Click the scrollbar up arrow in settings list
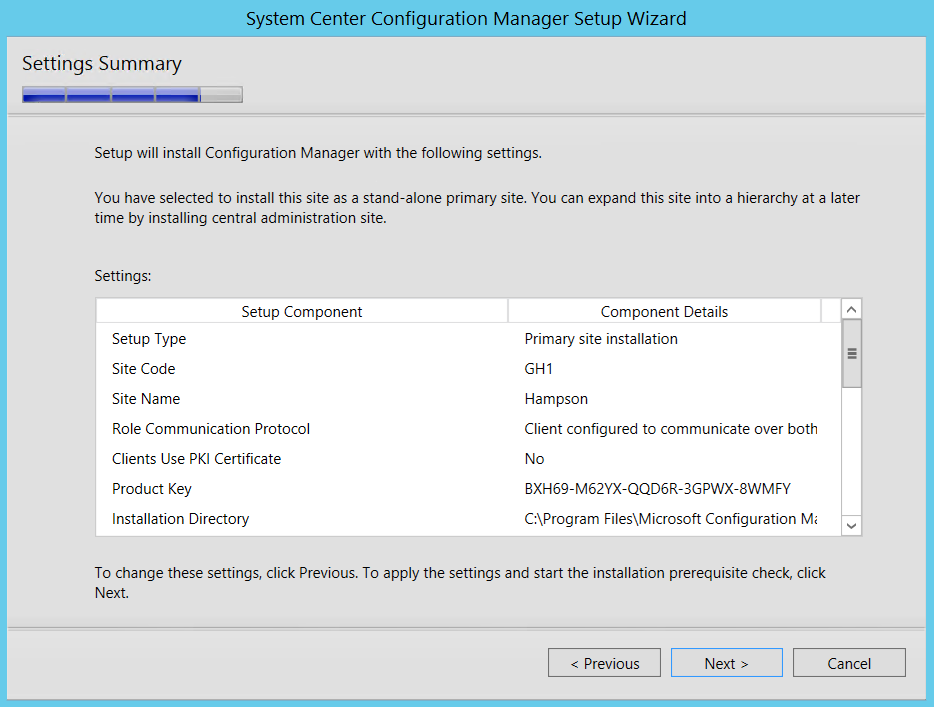 851,310
